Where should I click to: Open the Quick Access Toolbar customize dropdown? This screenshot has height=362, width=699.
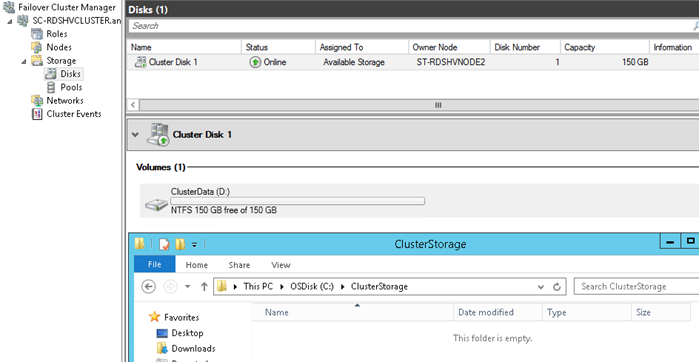point(194,244)
